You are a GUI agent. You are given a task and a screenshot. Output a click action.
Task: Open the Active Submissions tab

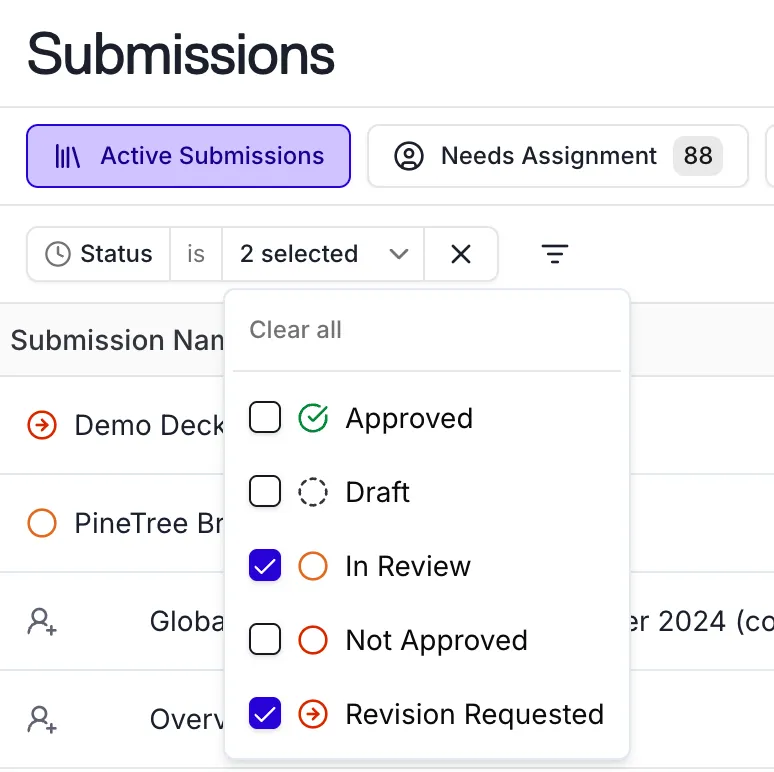188,156
